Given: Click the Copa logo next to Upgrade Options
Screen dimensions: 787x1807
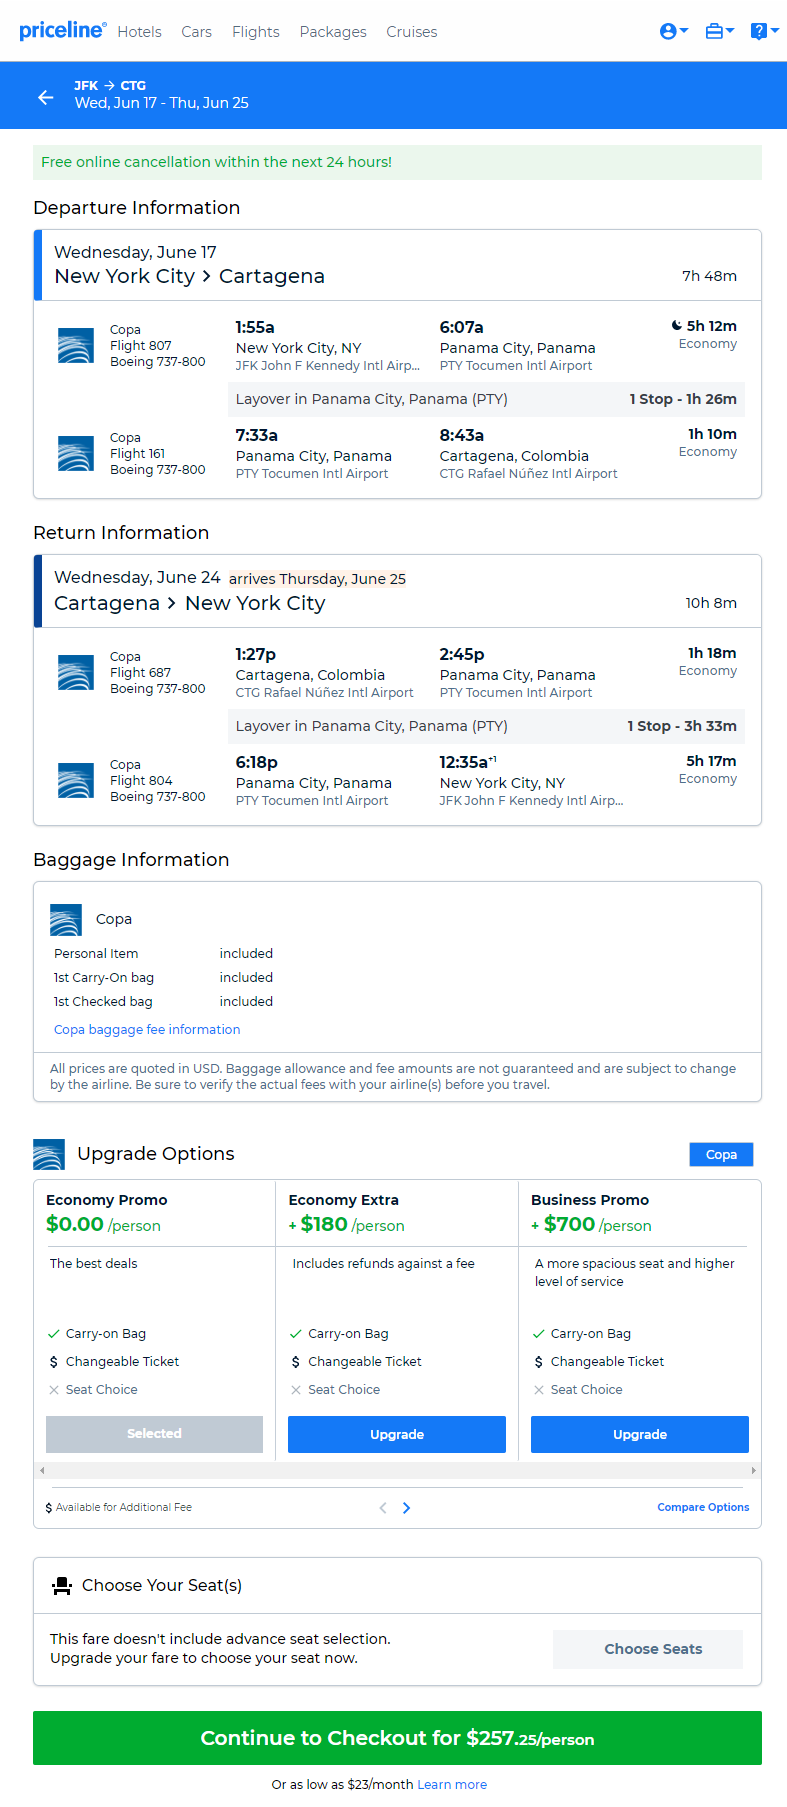Looking at the screenshot, I should (x=49, y=1154).
